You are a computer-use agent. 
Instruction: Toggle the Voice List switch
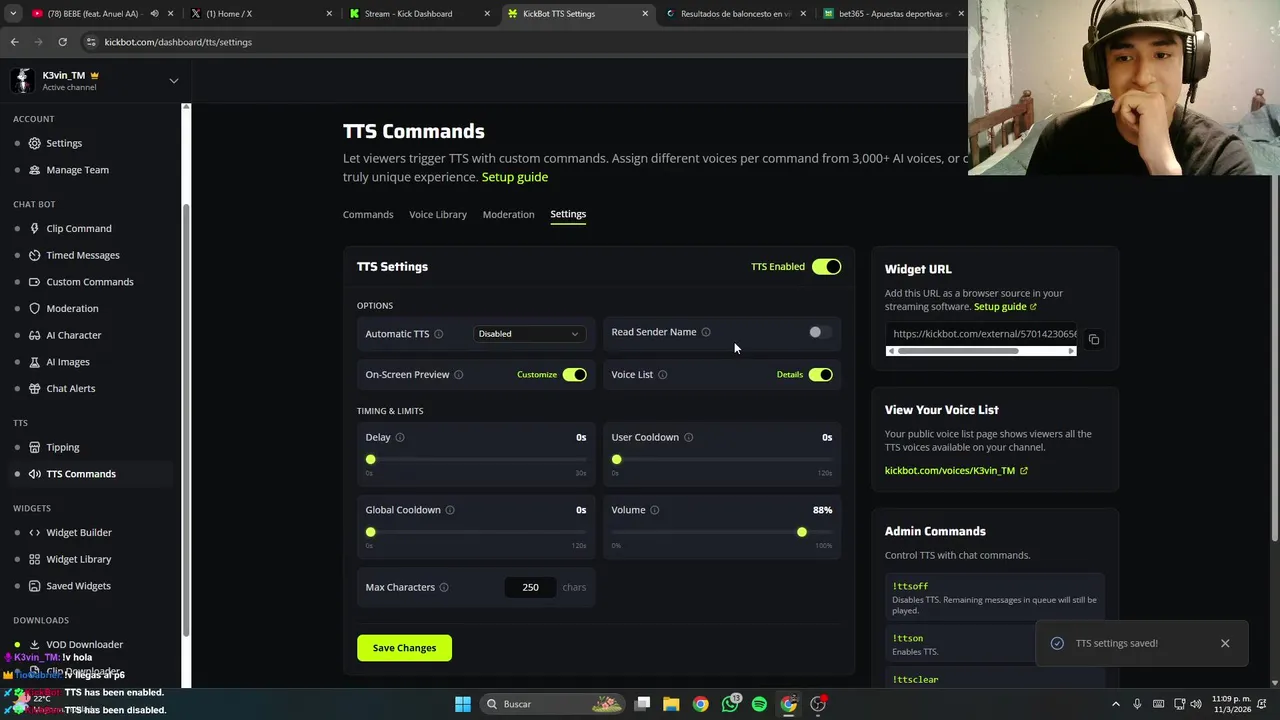(x=820, y=375)
